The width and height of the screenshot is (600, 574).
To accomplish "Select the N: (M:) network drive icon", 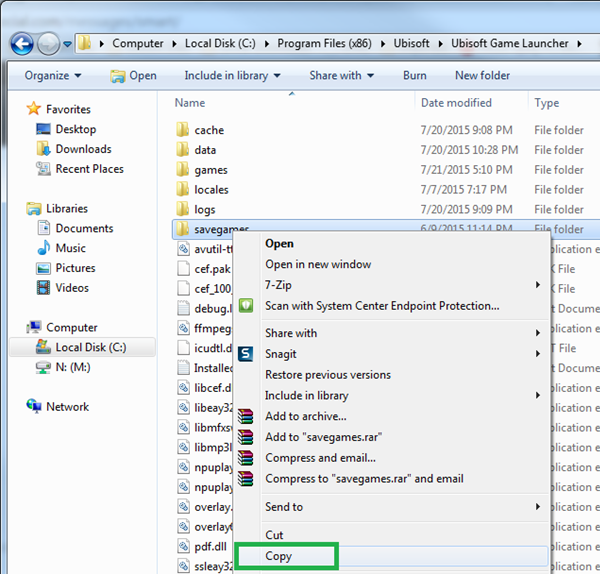I will coord(43,367).
